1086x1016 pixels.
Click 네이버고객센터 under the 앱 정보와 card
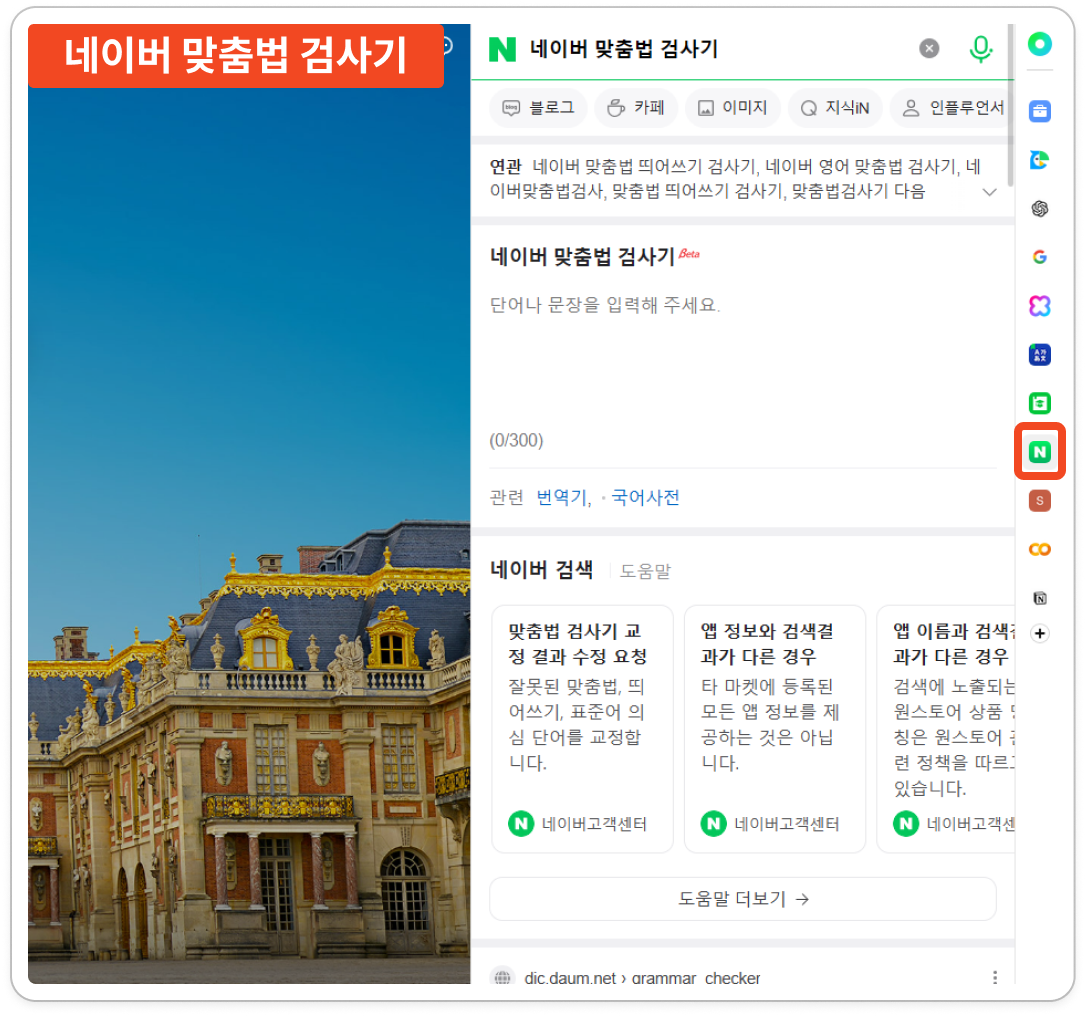(786, 823)
